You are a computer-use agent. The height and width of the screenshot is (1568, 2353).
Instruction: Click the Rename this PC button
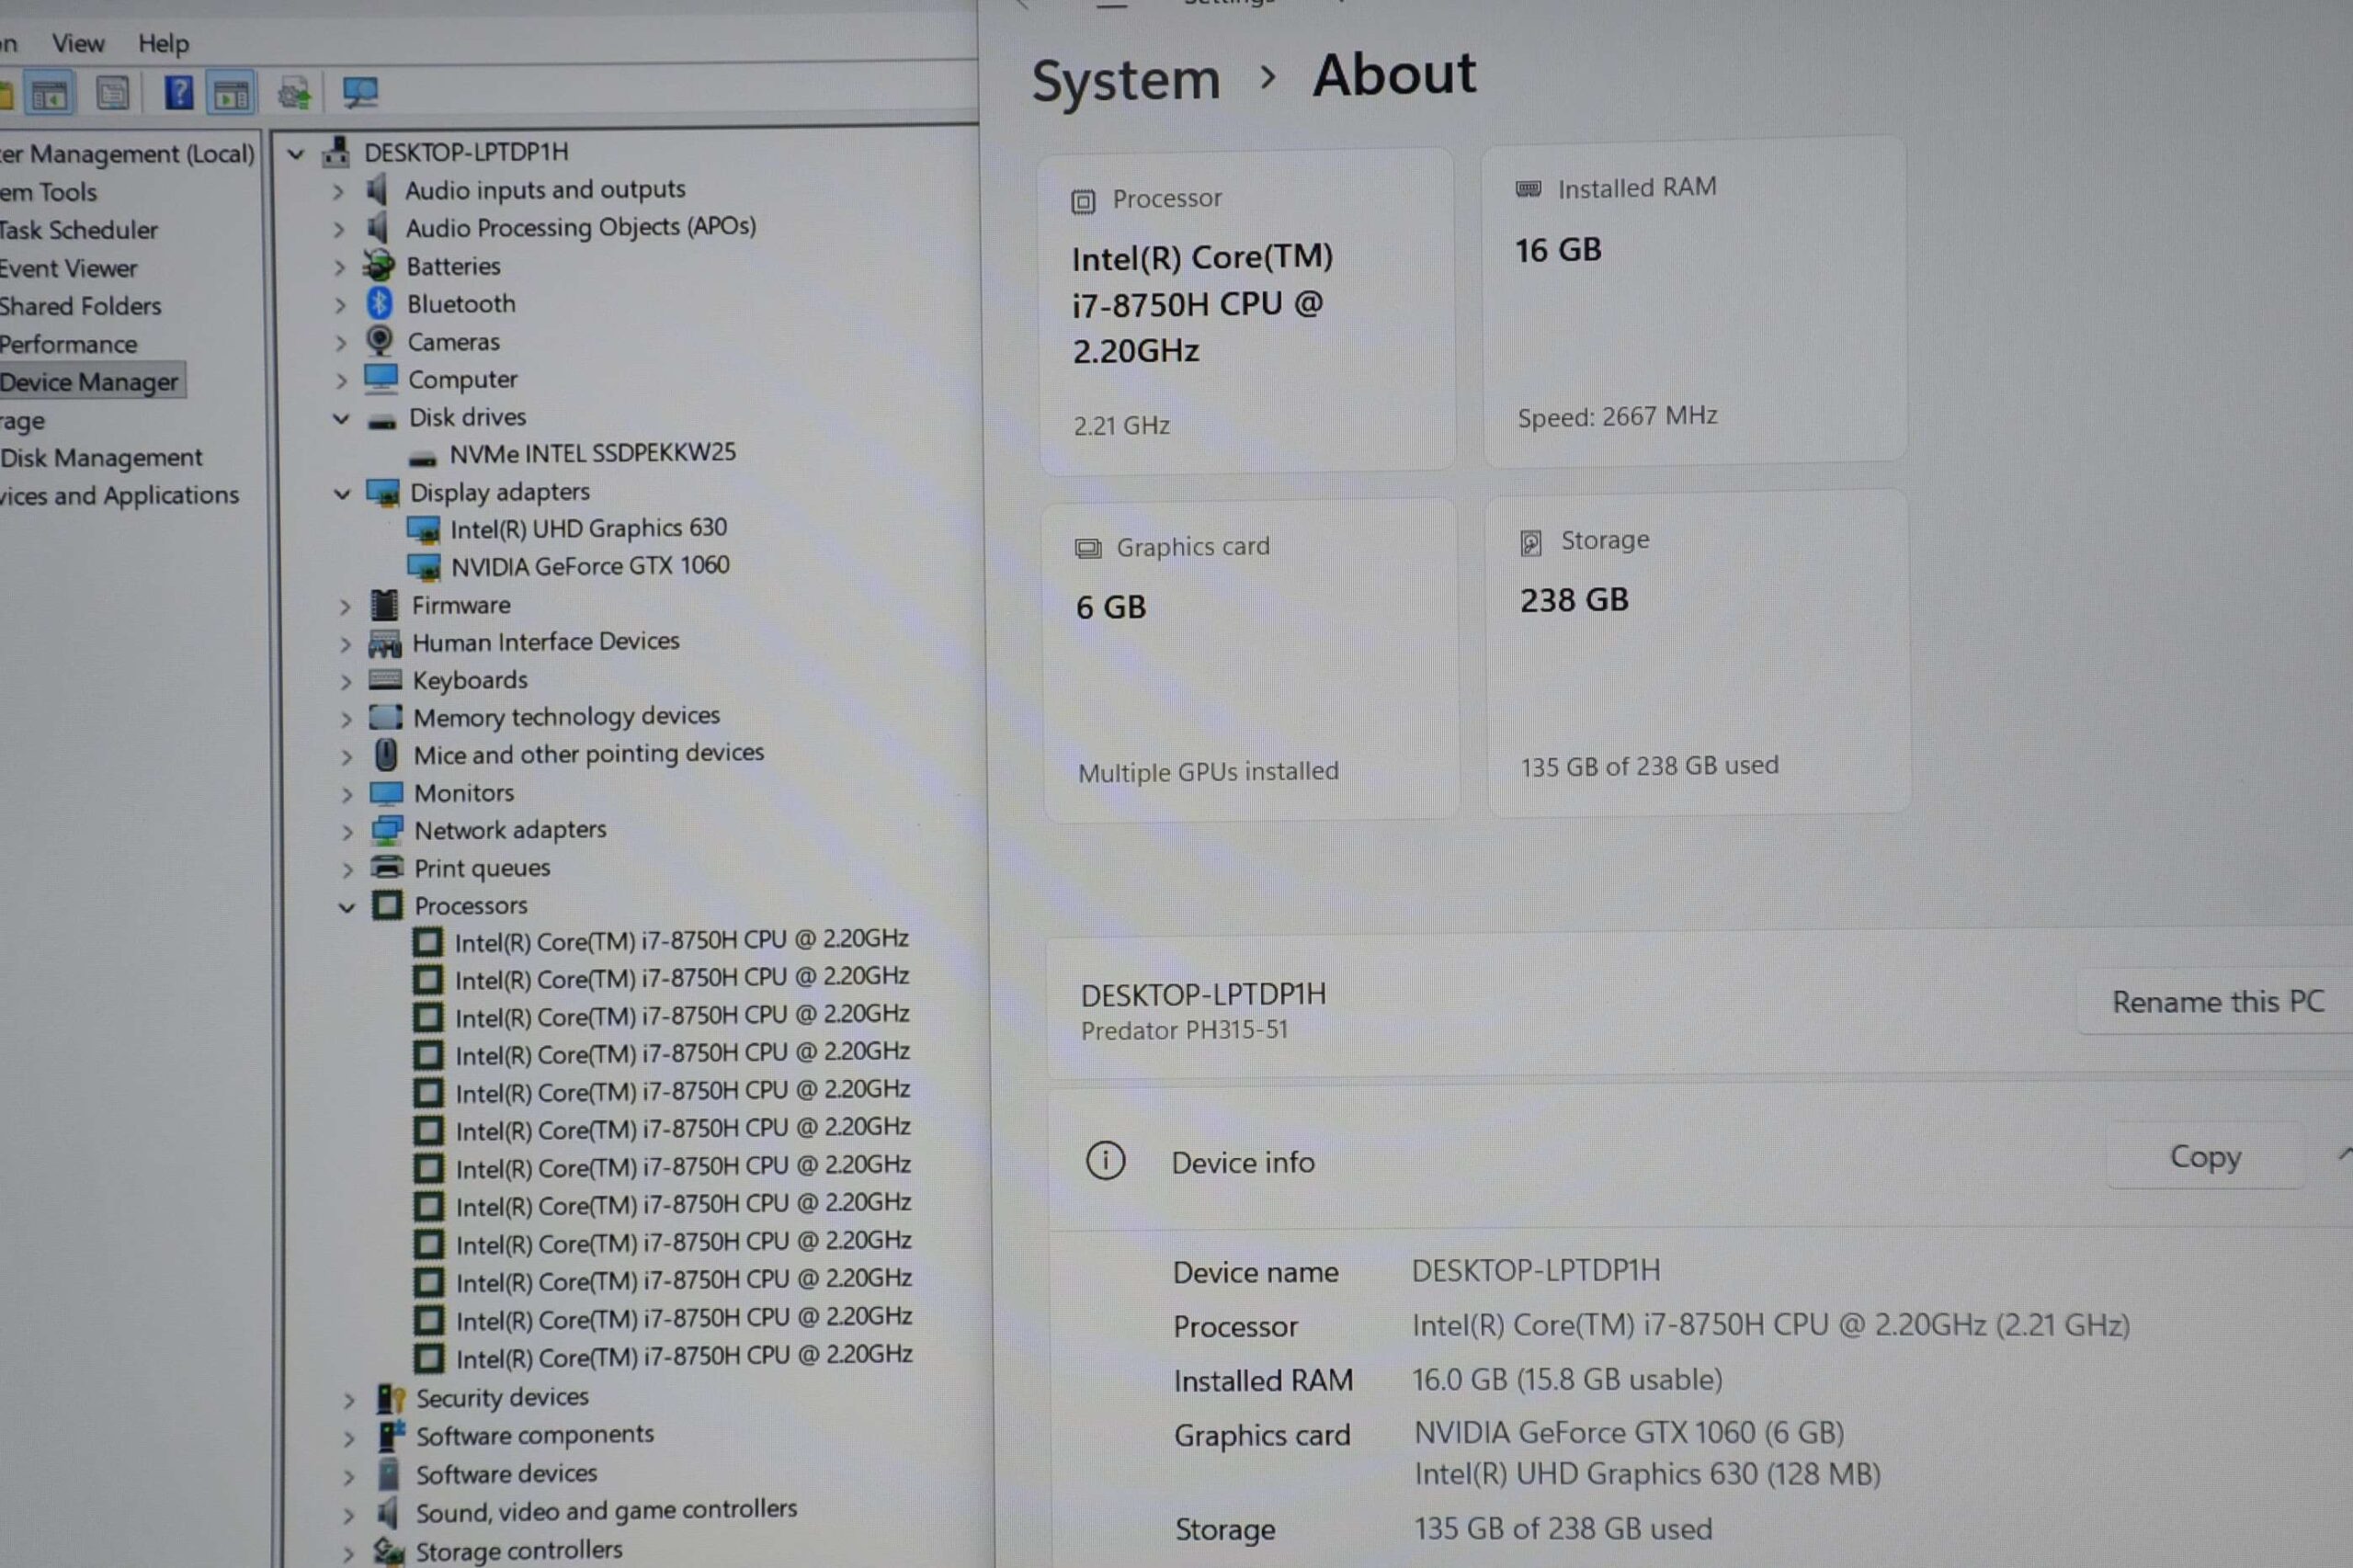coord(2217,1001)
